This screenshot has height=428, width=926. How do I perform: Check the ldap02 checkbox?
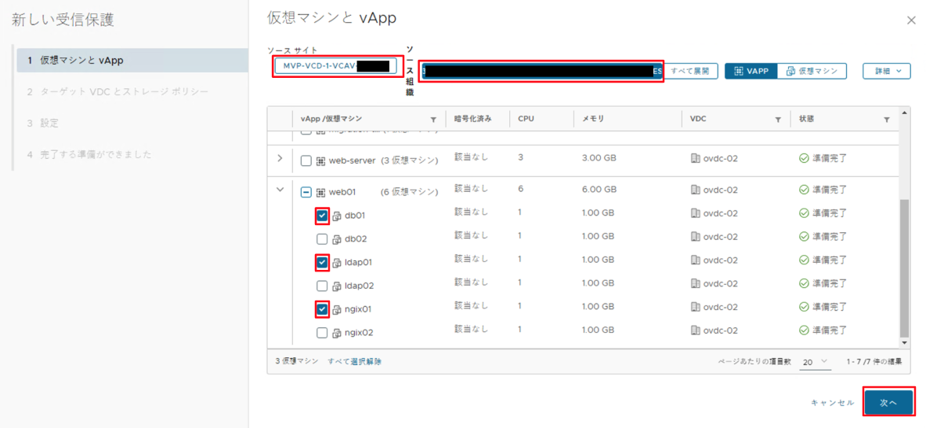click(322, 286)
